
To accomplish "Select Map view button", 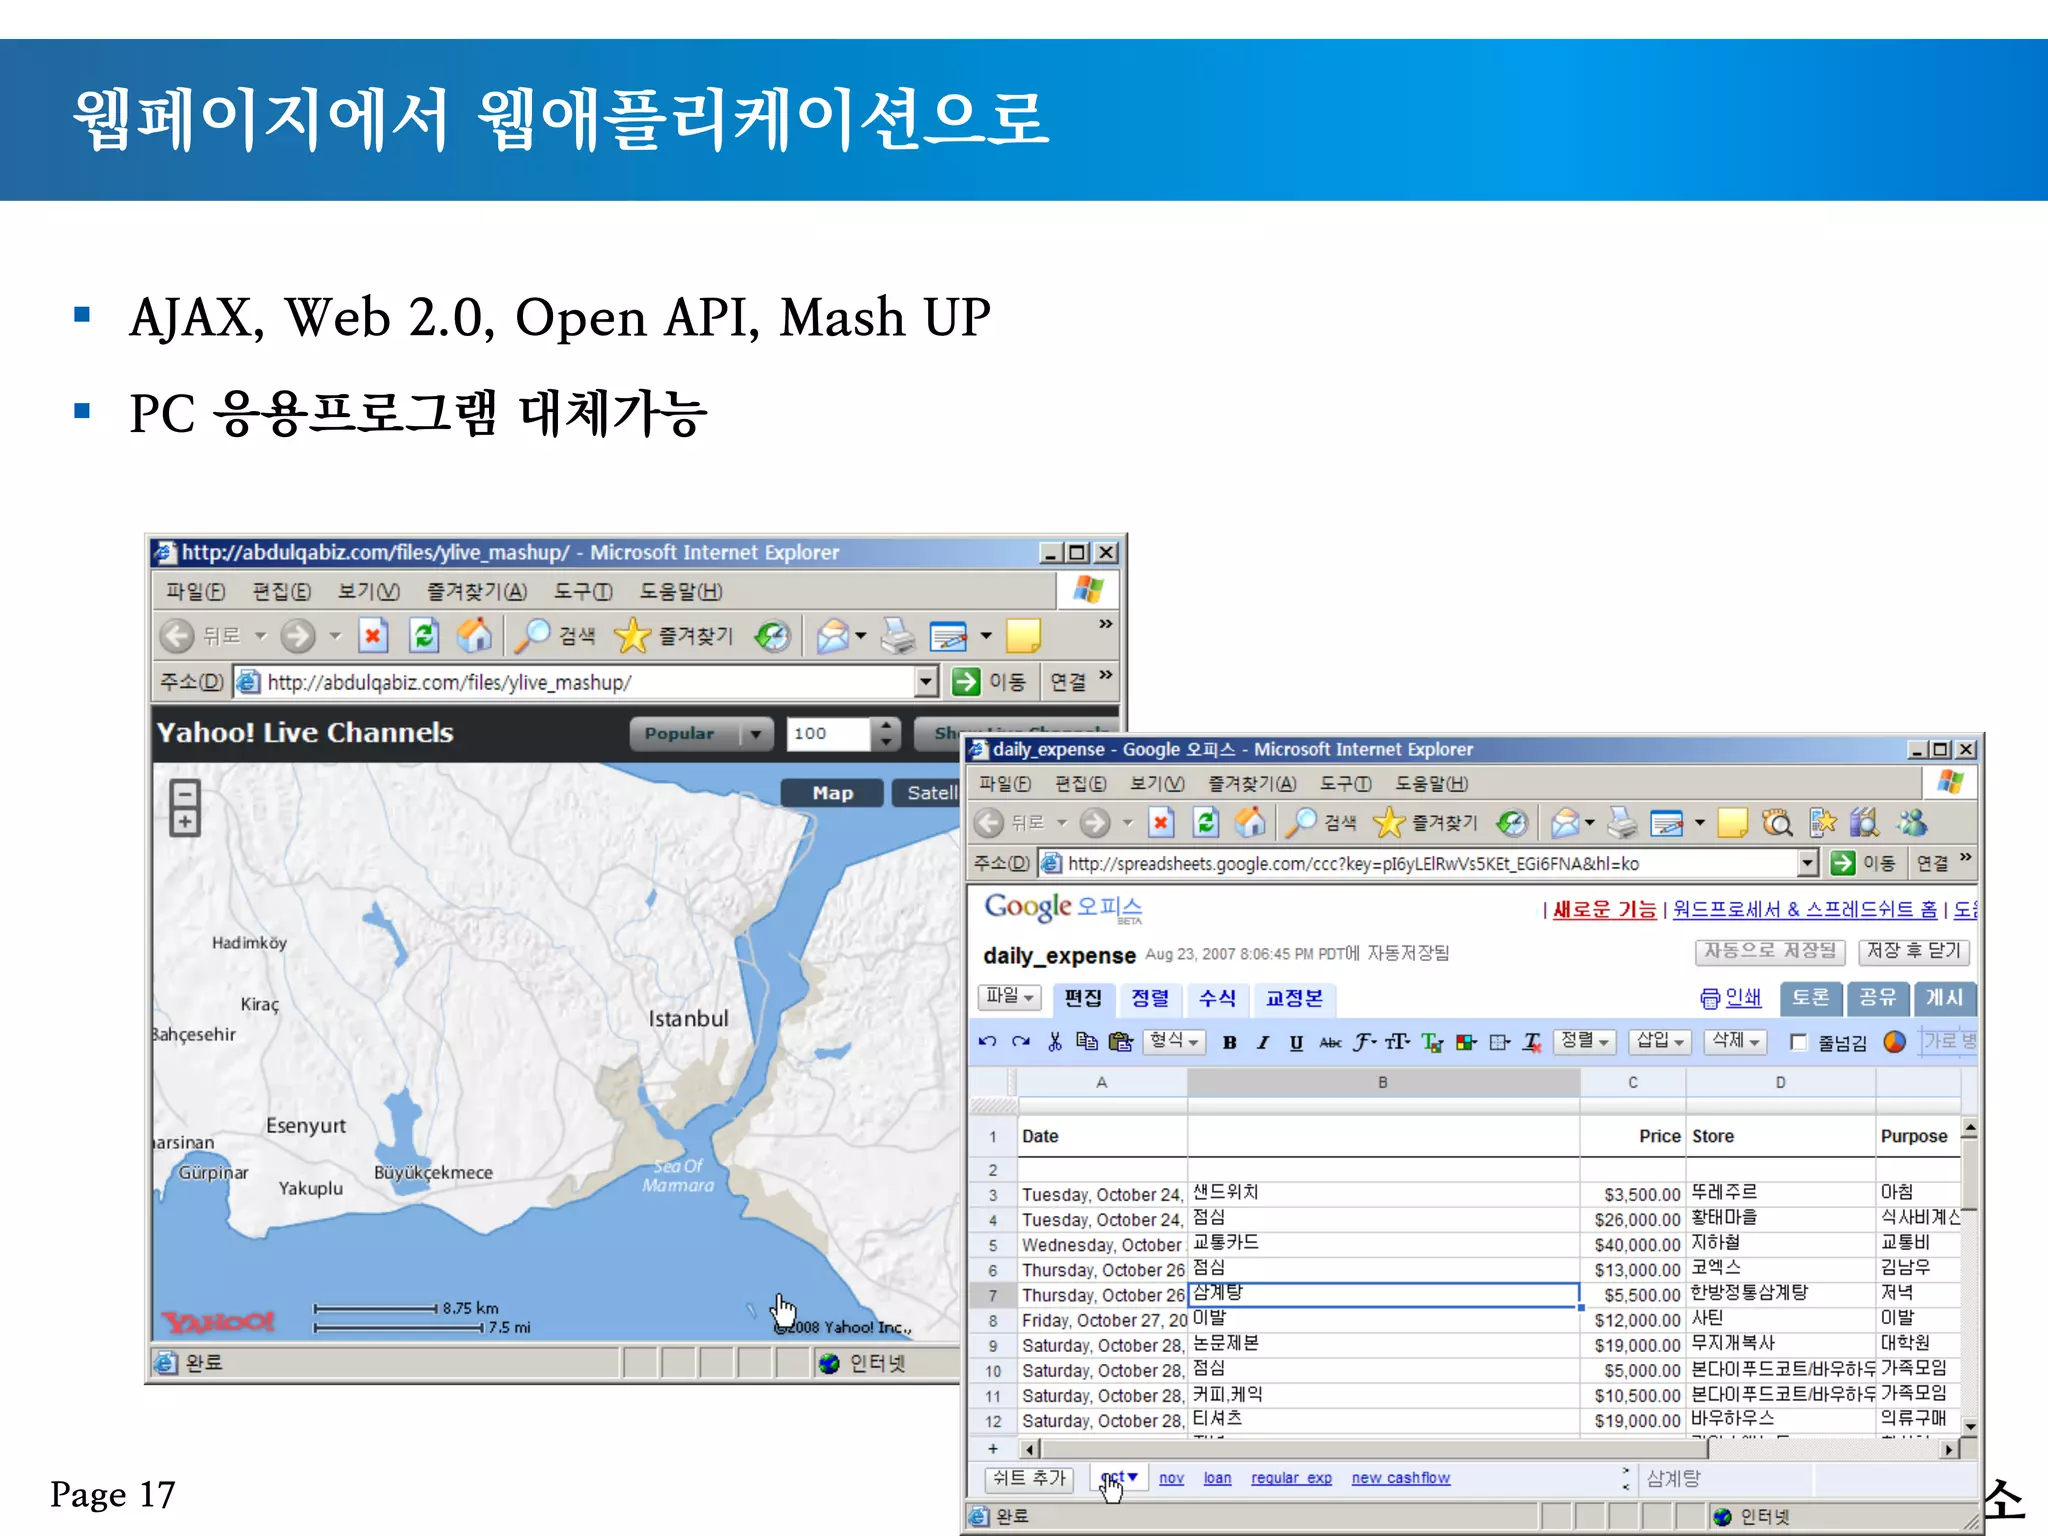I will coord(832,793).
